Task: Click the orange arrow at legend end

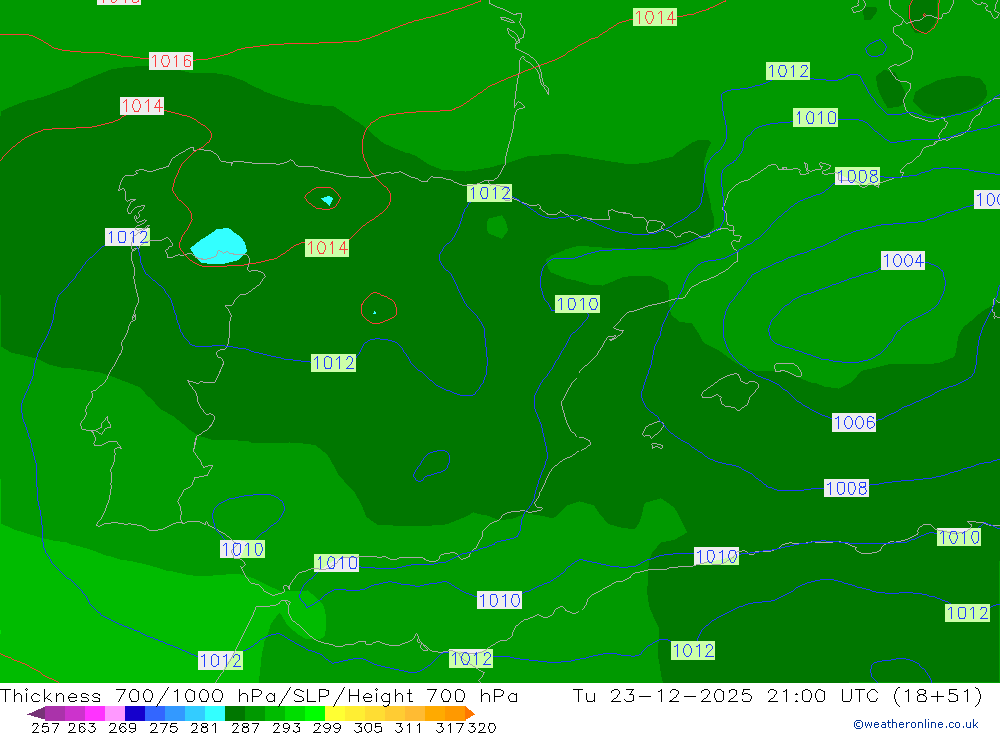Action: pyautogui.click(x=469, y=713)
